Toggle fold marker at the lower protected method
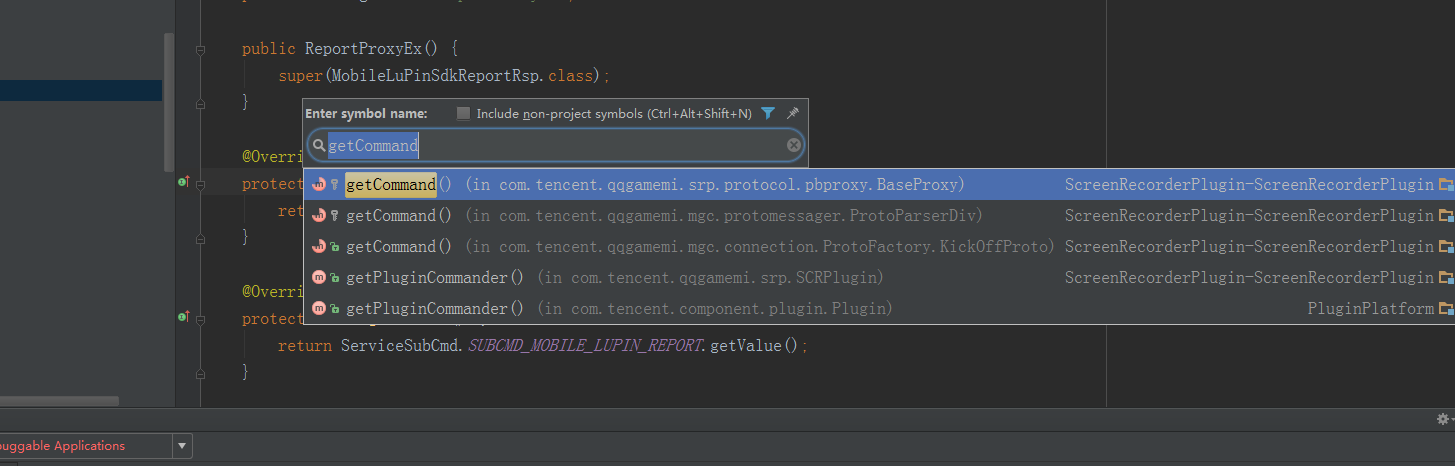 201,319
